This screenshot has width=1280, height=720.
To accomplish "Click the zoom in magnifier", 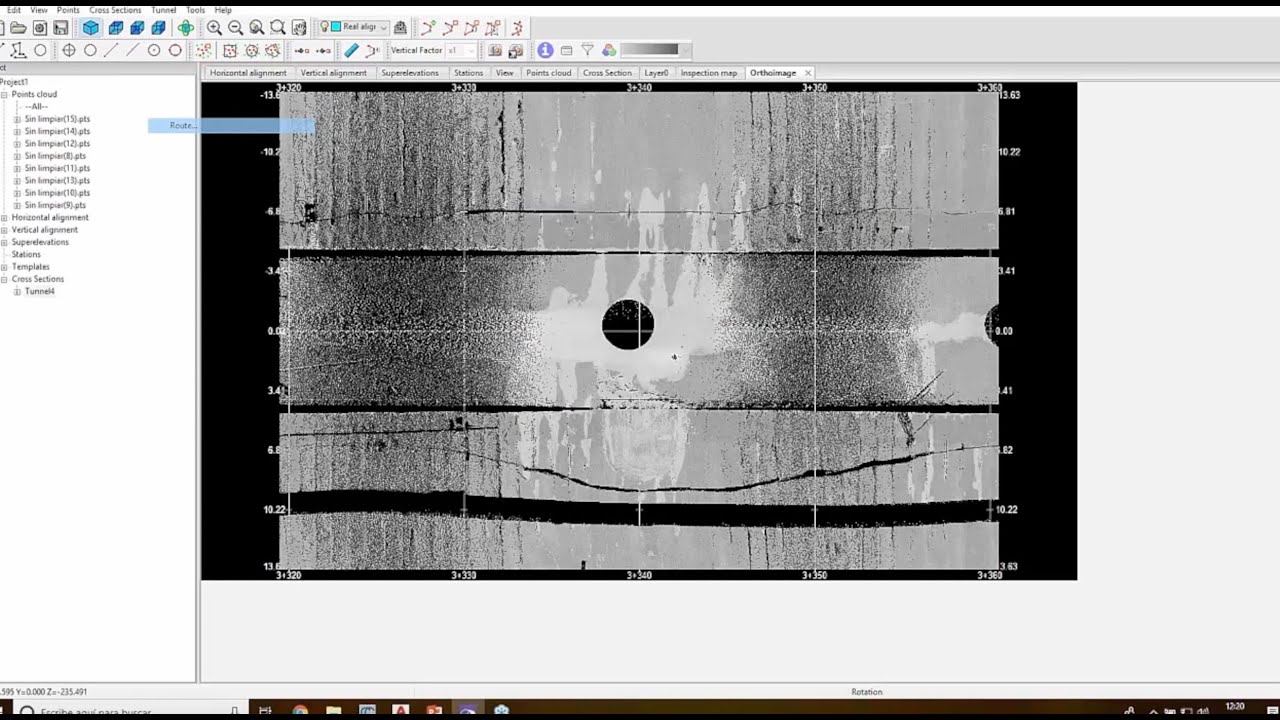I will (214, 28).
